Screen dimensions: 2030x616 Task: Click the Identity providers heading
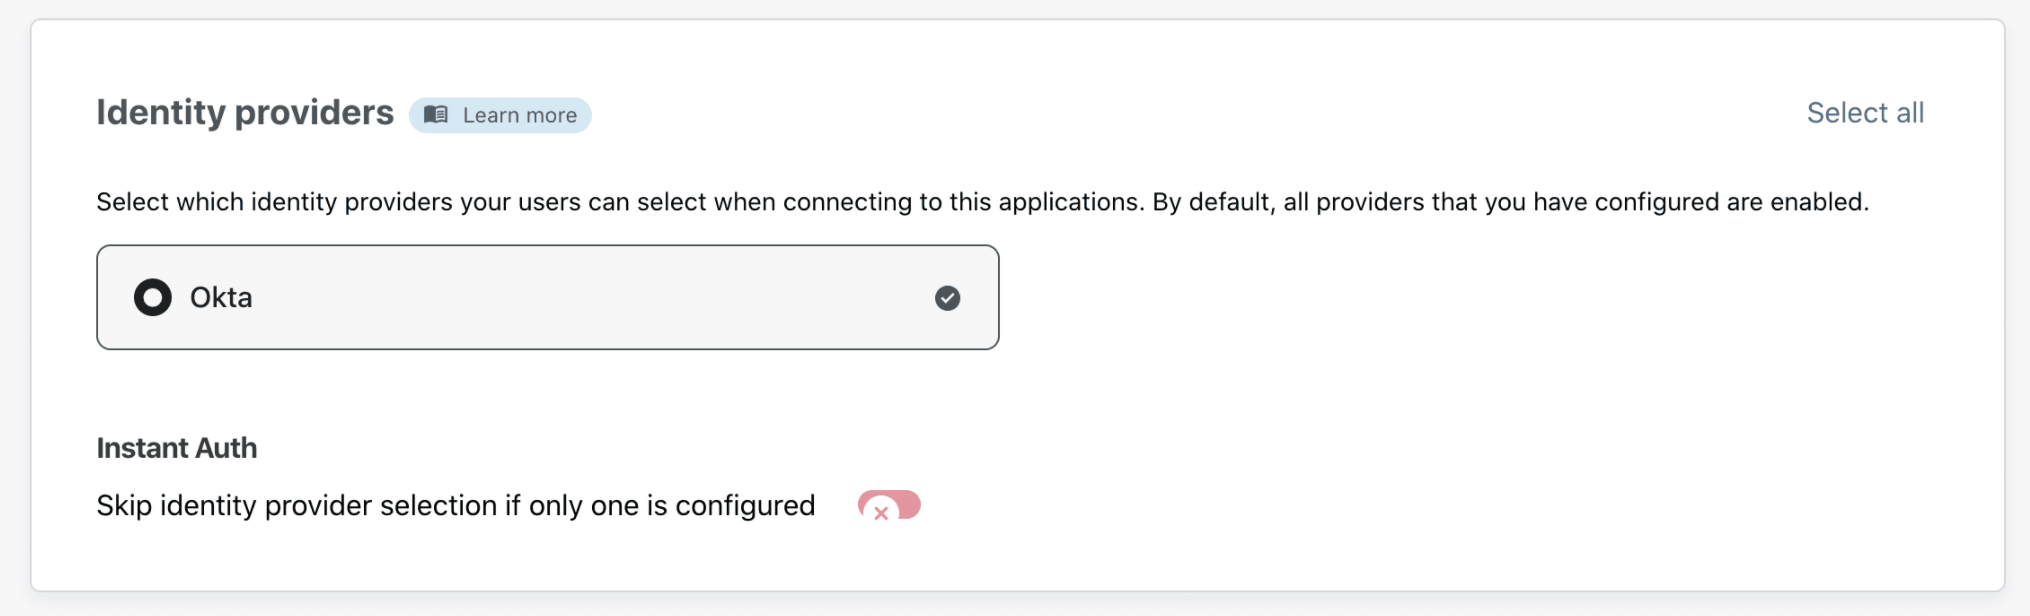pos(244,113)
